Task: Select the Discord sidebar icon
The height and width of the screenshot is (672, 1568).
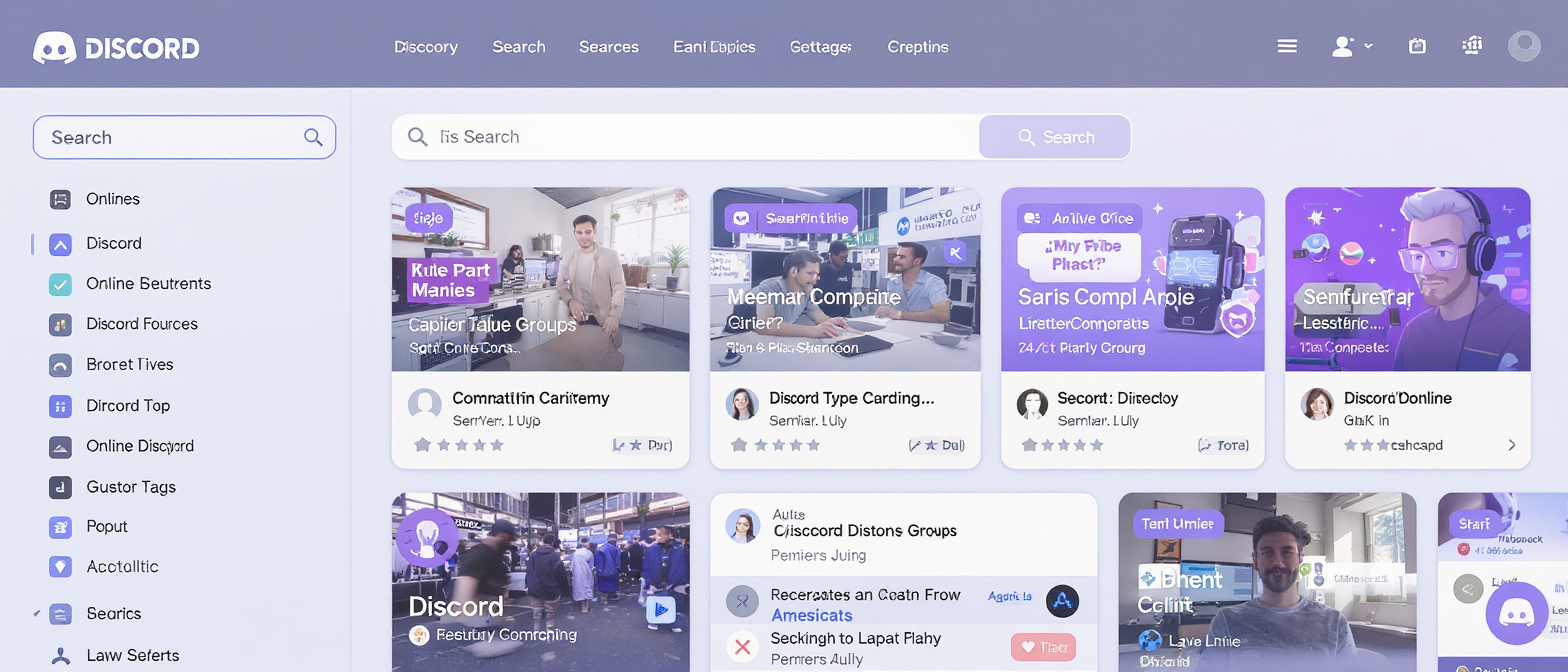Action: tap(60, 244)
